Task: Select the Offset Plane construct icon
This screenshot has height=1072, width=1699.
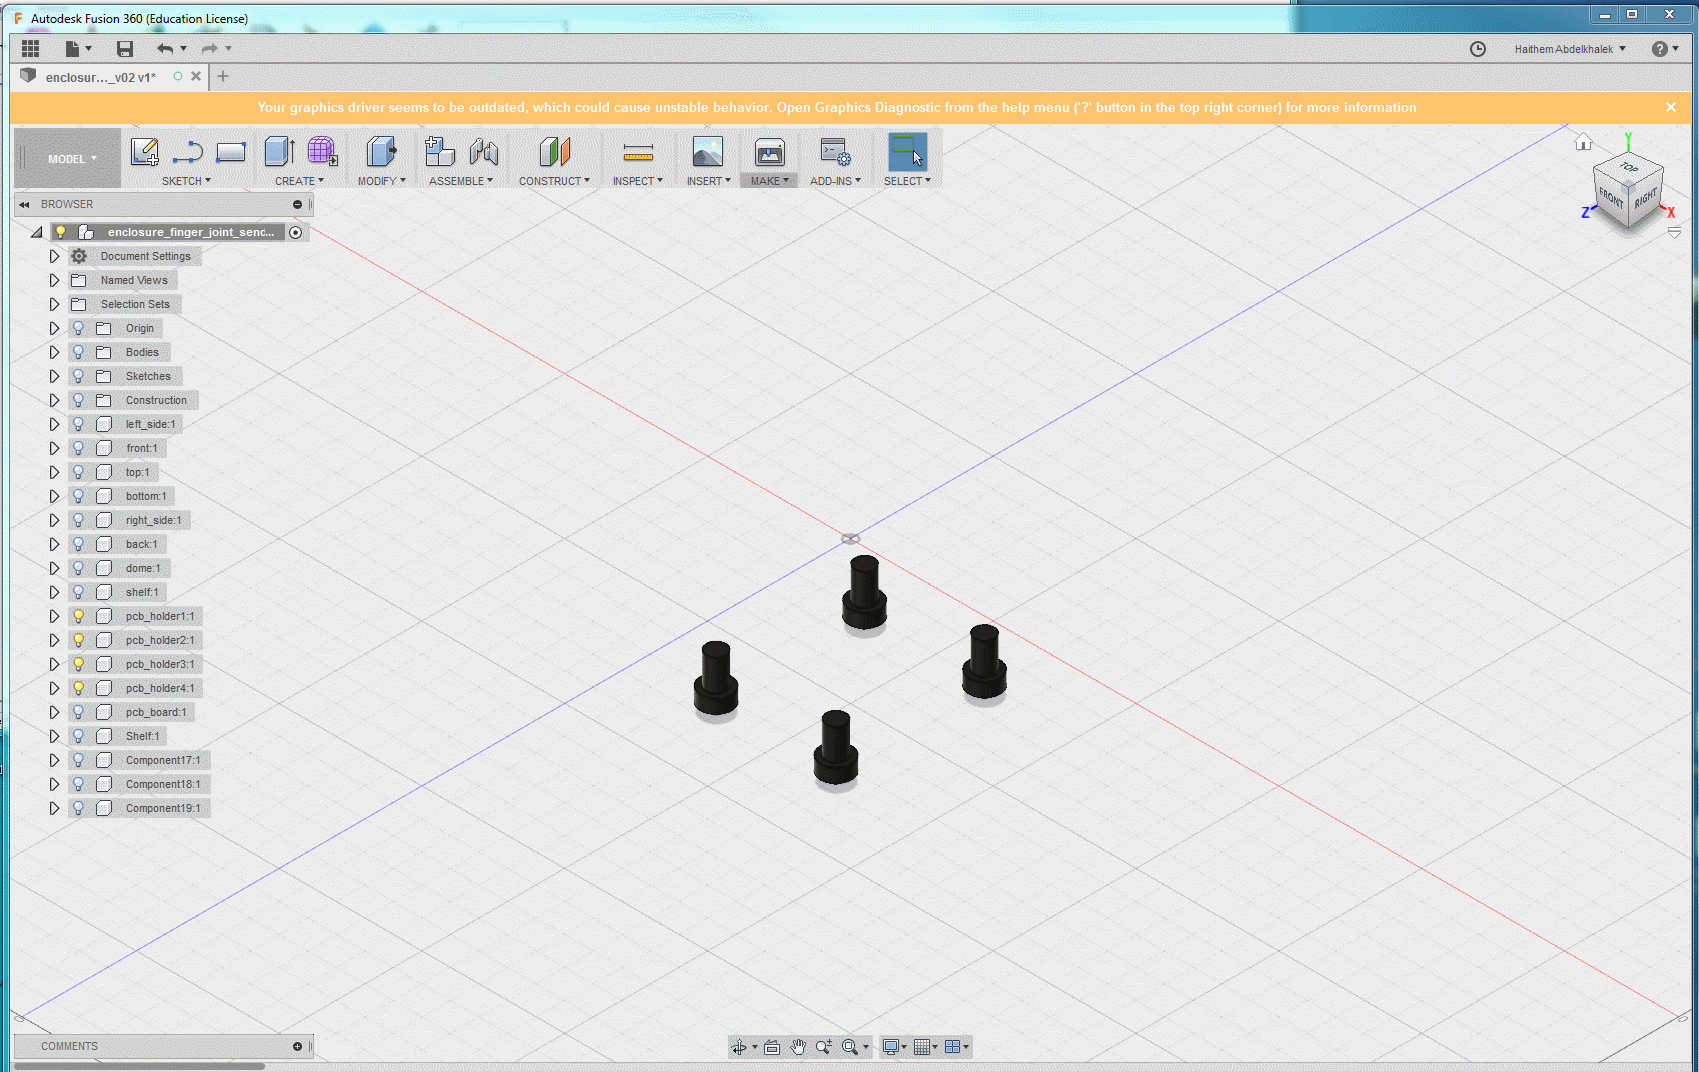Action: tap(555, 152)
